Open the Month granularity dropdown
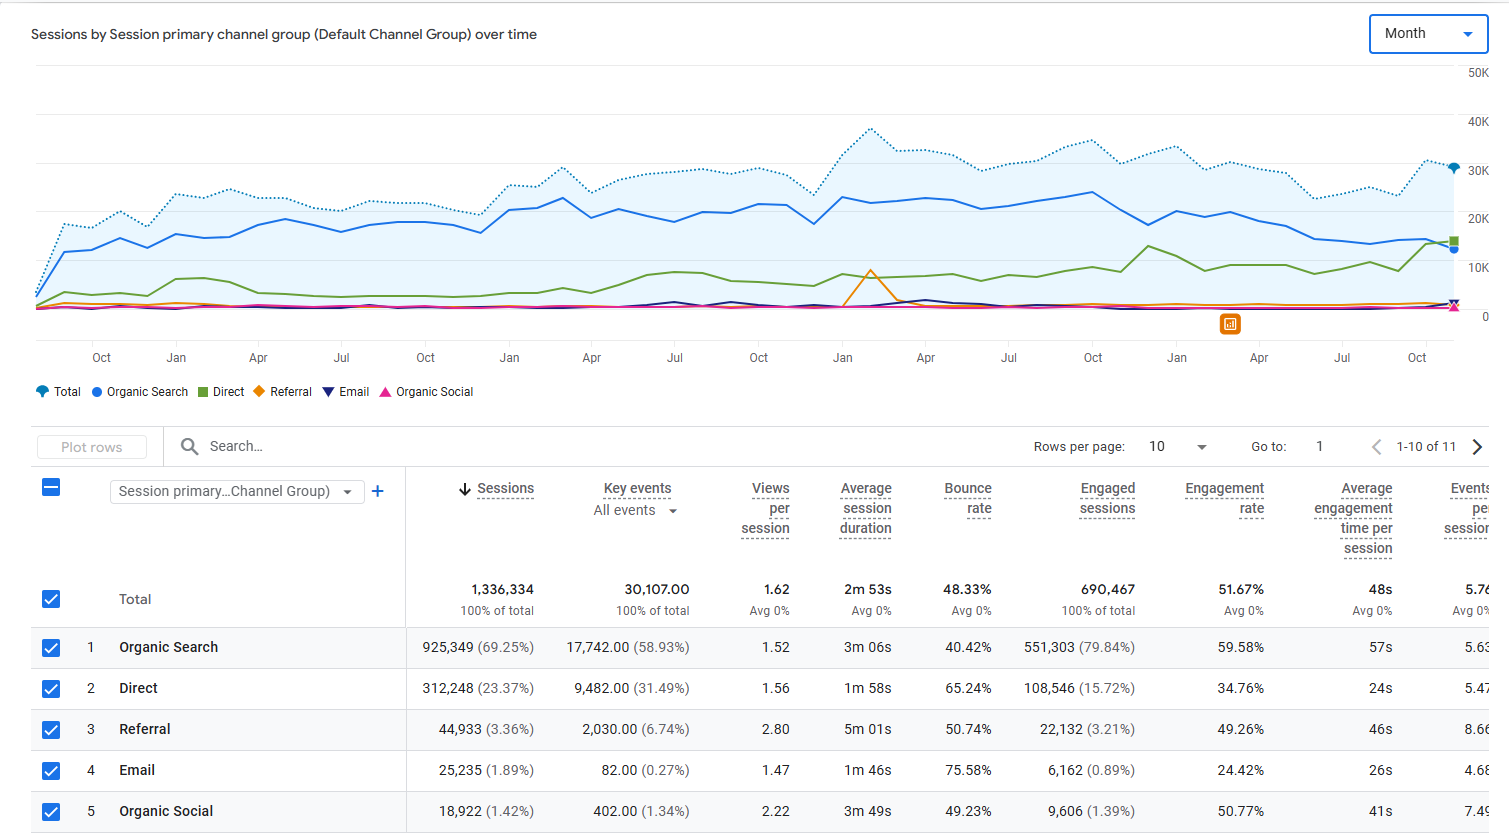1509x833 pixels. (1428, 34)
